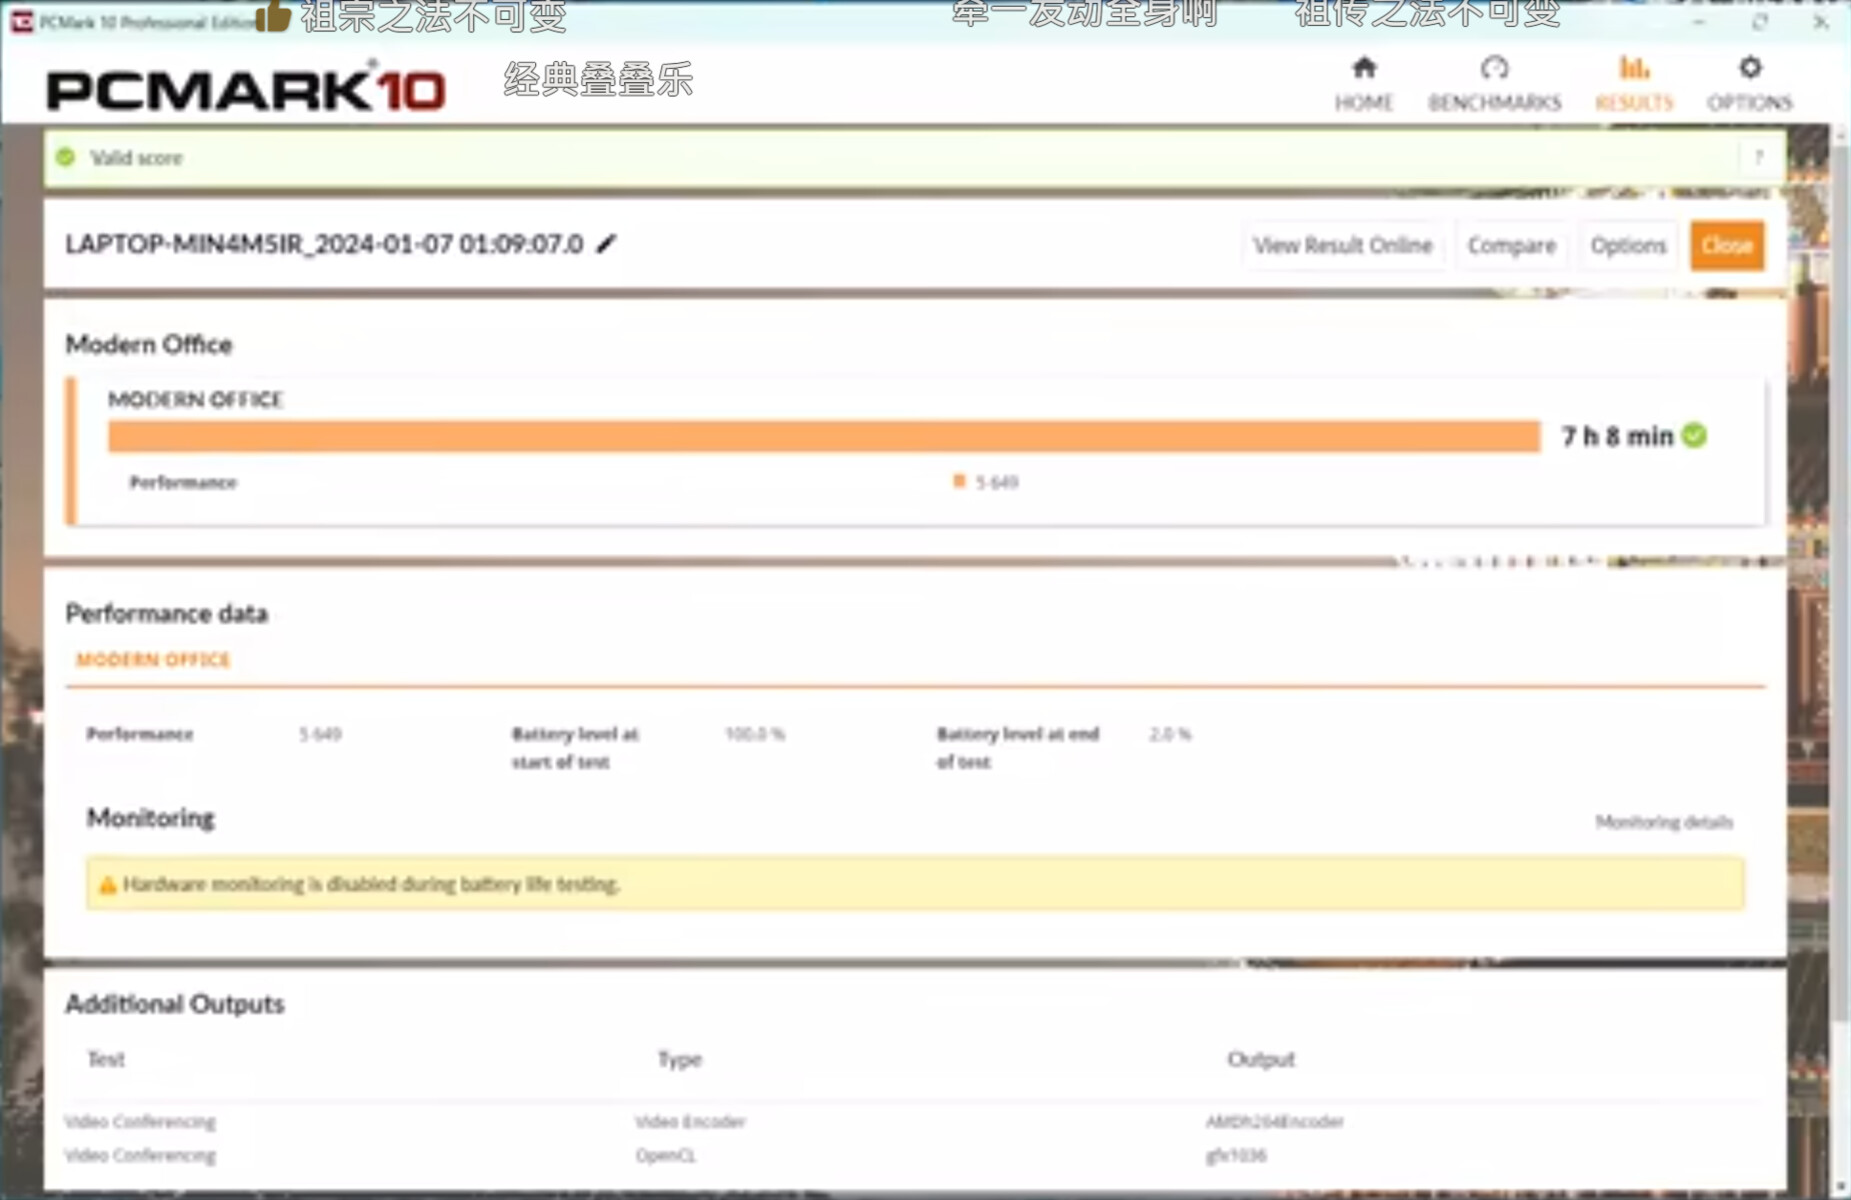
Task: Click the View Result Online button
Action: (1343, 246)
